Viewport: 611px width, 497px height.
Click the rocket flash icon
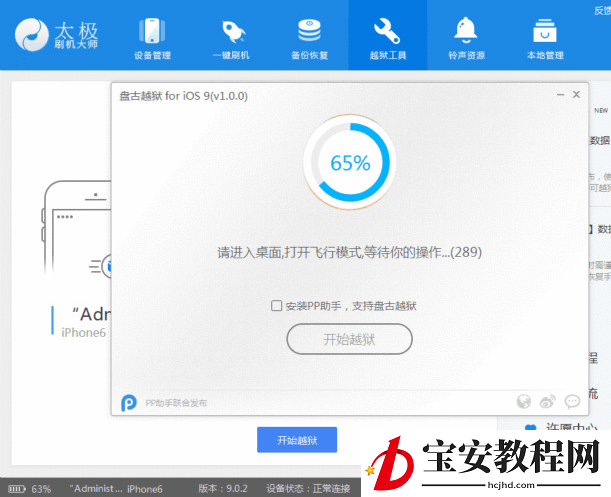coord(233,31)
